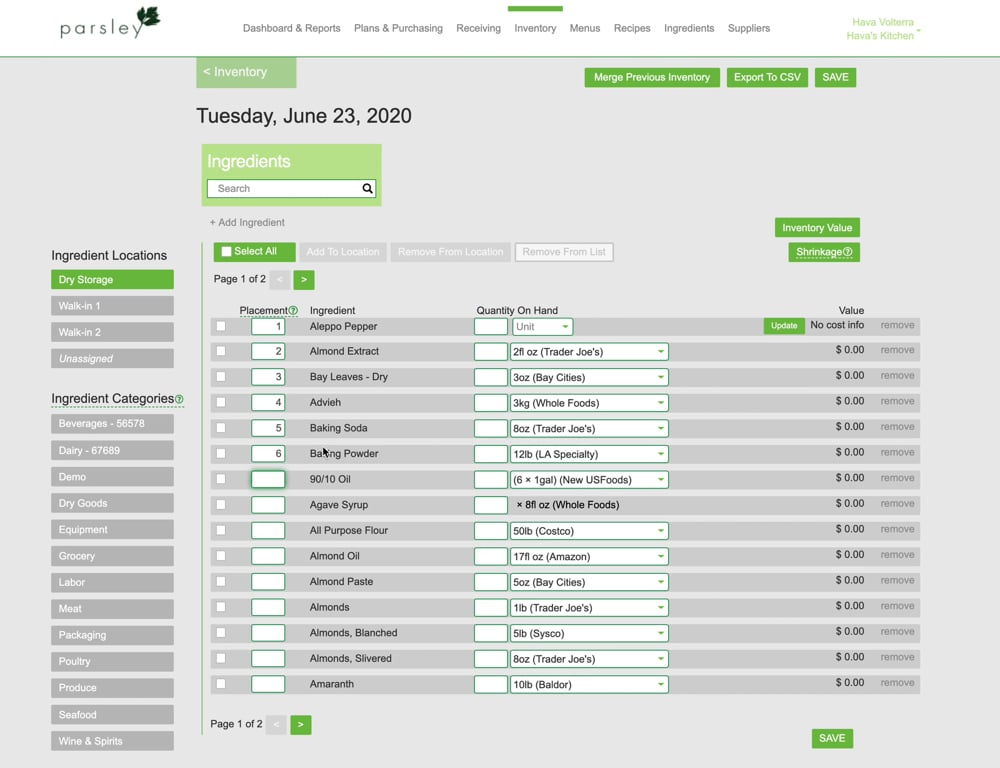Click the Merge Previous Inventory button
Image resolution: width=1000 pixels, height=768 pixels.
(651, 77)
